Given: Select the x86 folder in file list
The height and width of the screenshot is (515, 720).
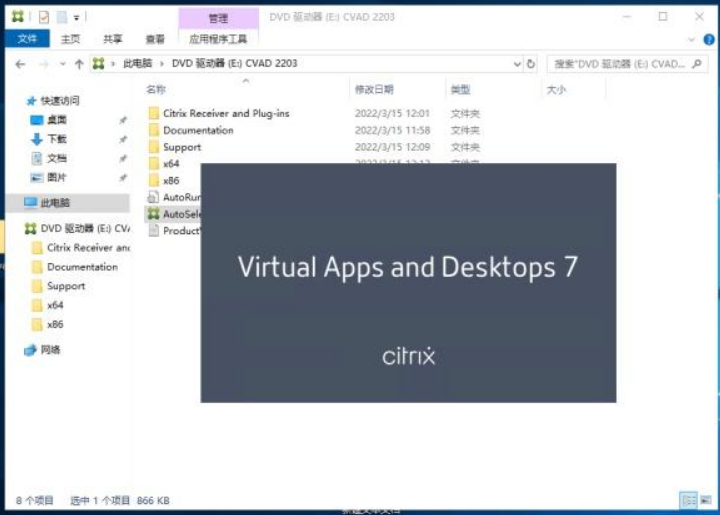Looking at the screenshot, I should tap(163, 181).
